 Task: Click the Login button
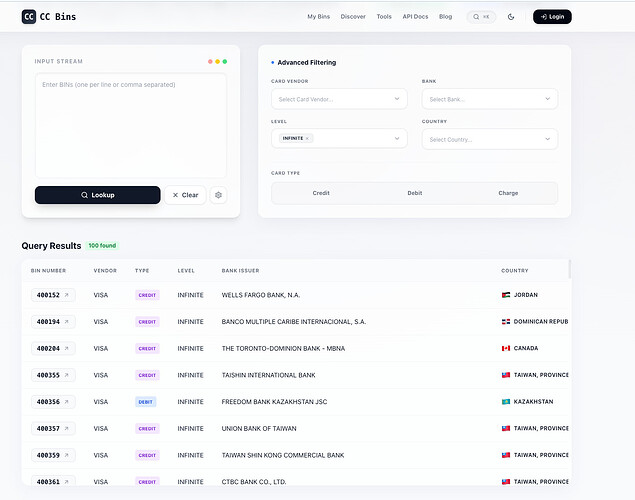coord(552,17)
